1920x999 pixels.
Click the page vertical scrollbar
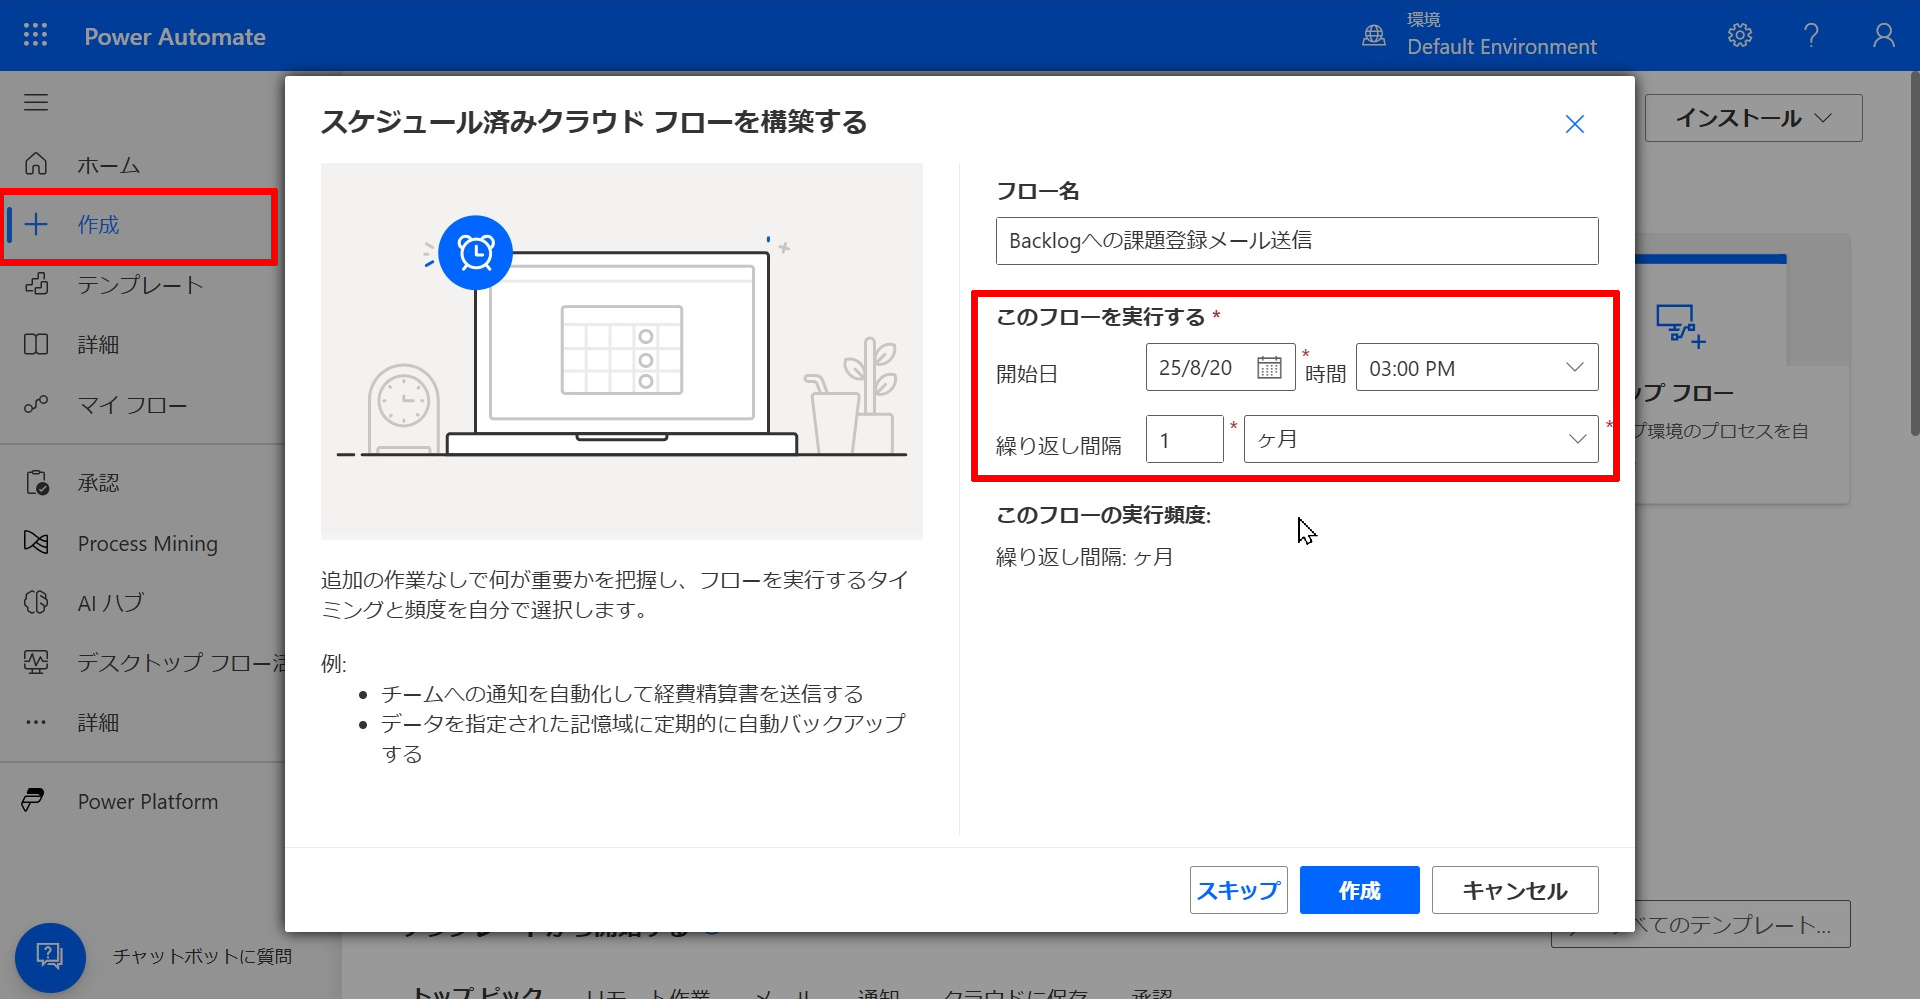[1914, 254]
